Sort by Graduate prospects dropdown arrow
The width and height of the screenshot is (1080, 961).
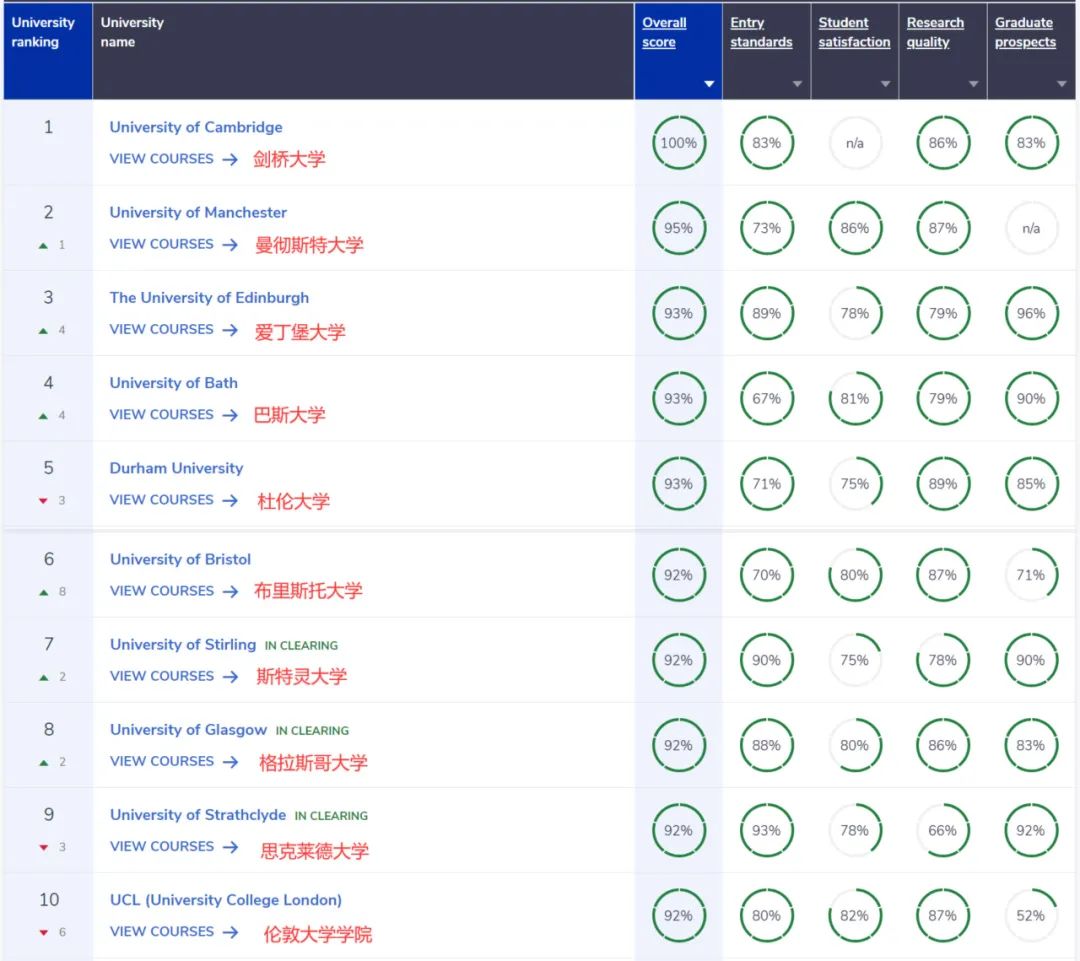coord(1061,84)
